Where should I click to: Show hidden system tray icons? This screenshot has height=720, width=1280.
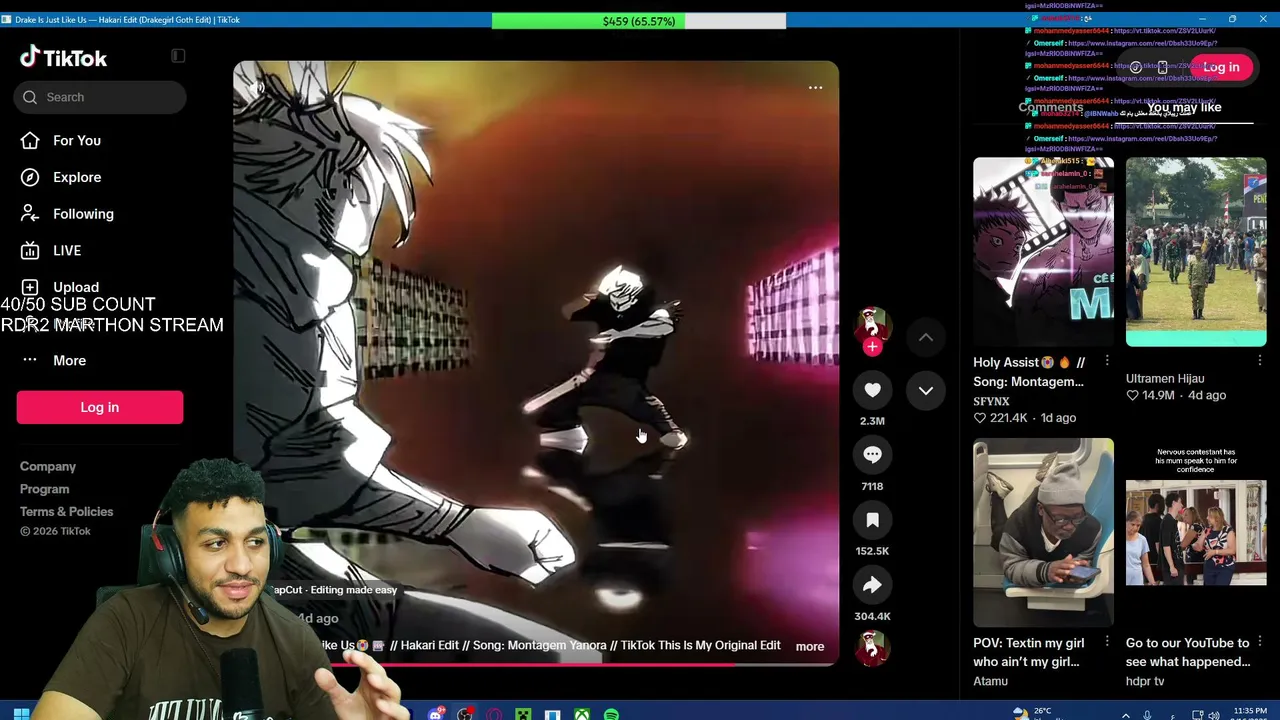click(1125, 715)
